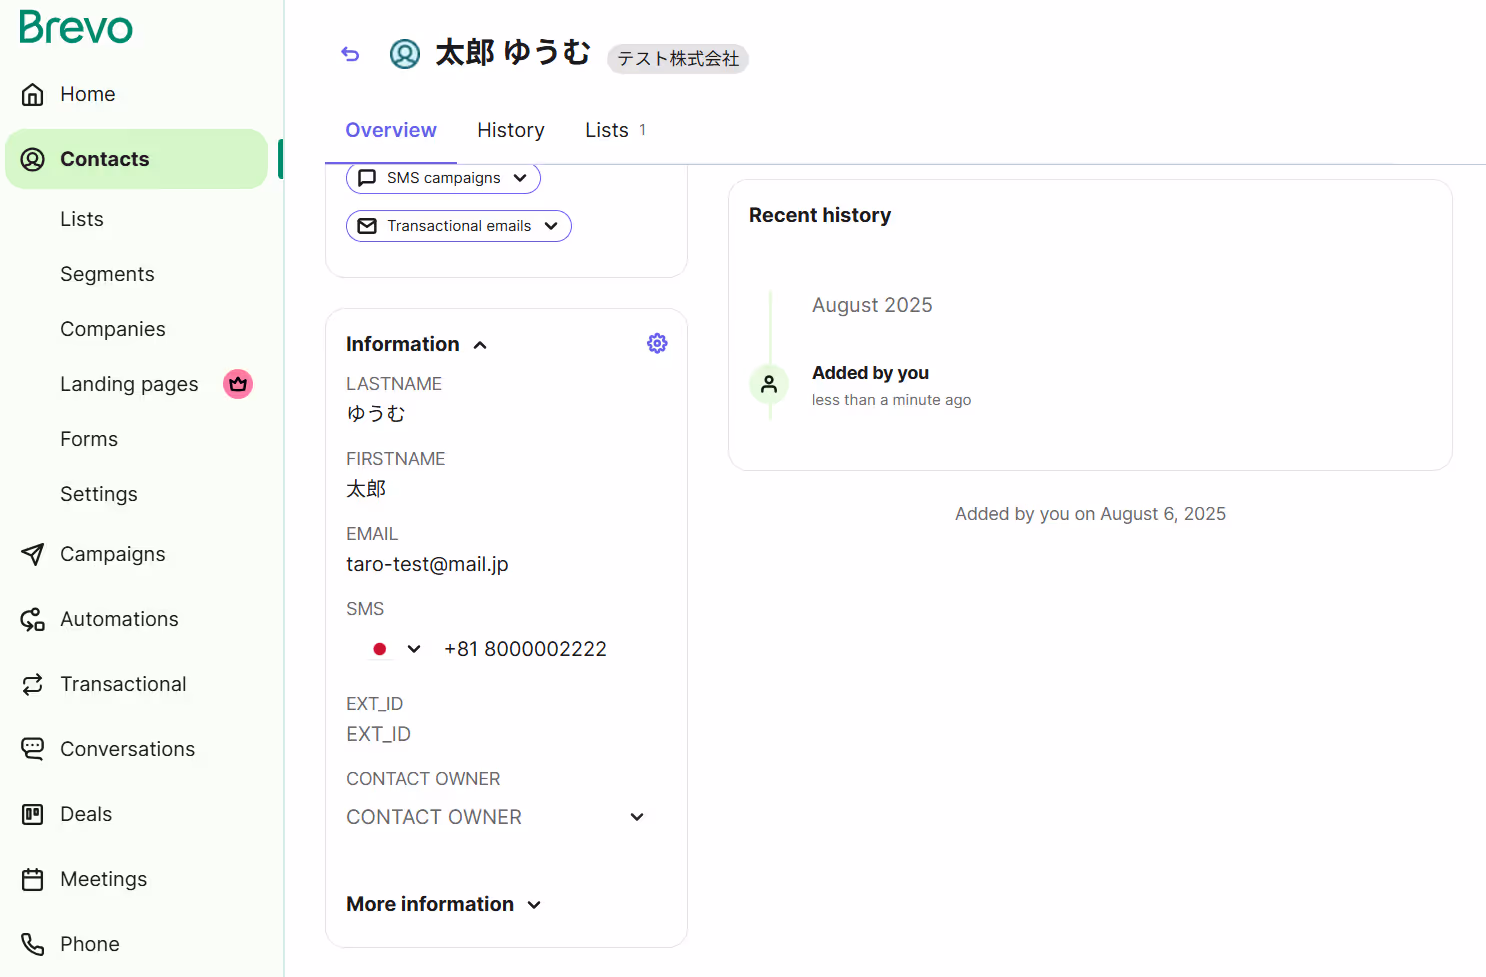Click the Meetings calendar icon
The height and width of the screenshot is (977, 1486).
[33, 879]
